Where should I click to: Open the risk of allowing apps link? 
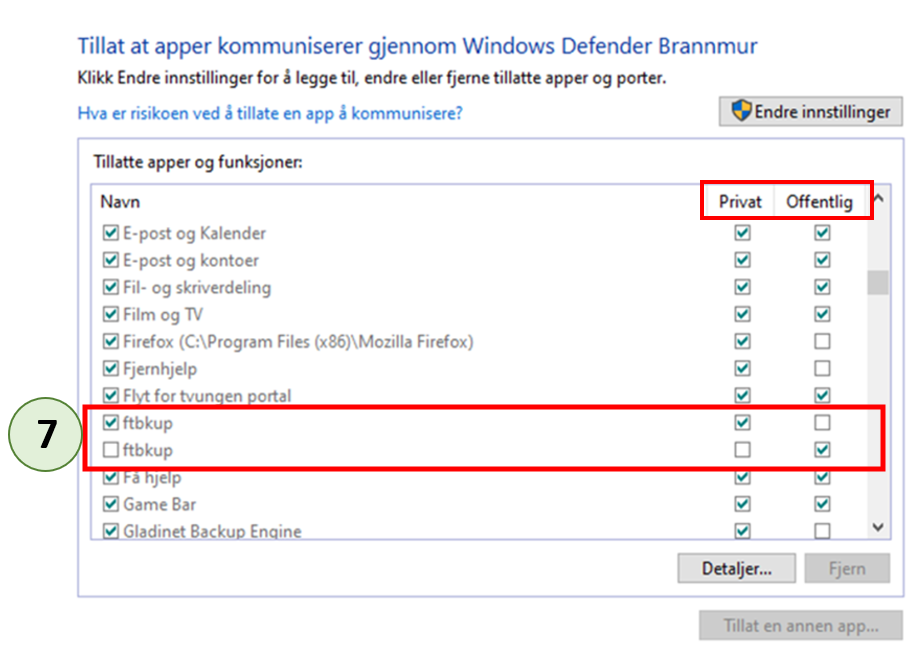[x=270, y=114]
